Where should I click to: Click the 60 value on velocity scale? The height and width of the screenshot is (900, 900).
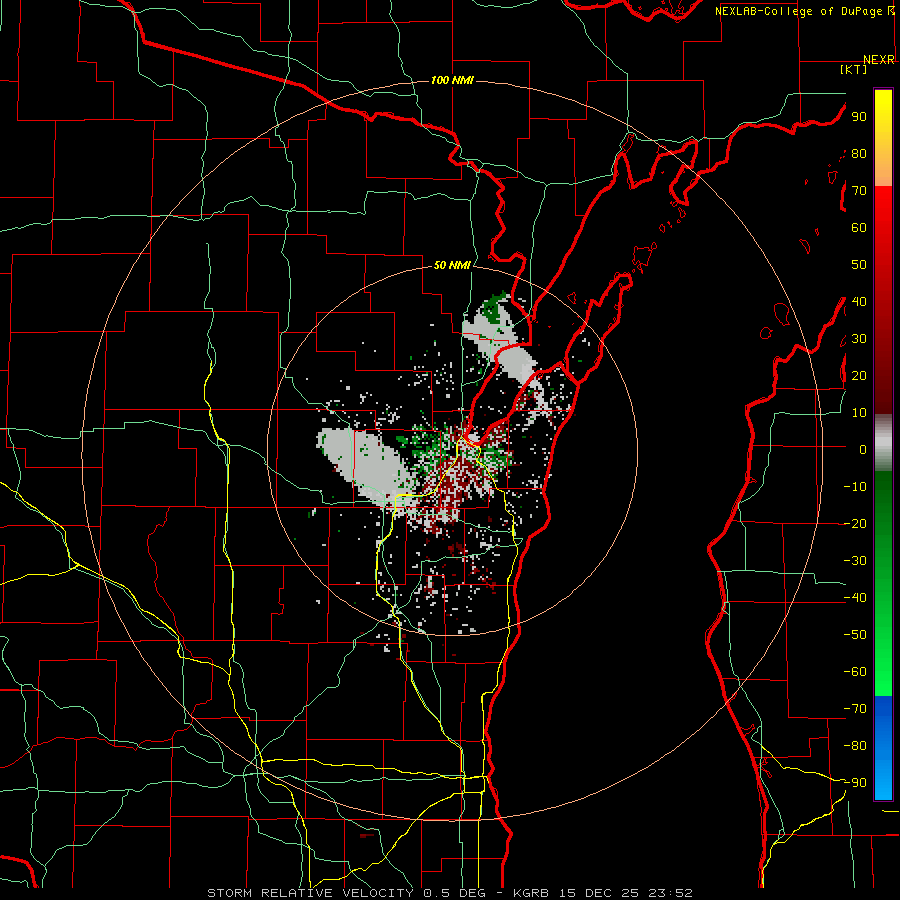click(x=859, y=228)
